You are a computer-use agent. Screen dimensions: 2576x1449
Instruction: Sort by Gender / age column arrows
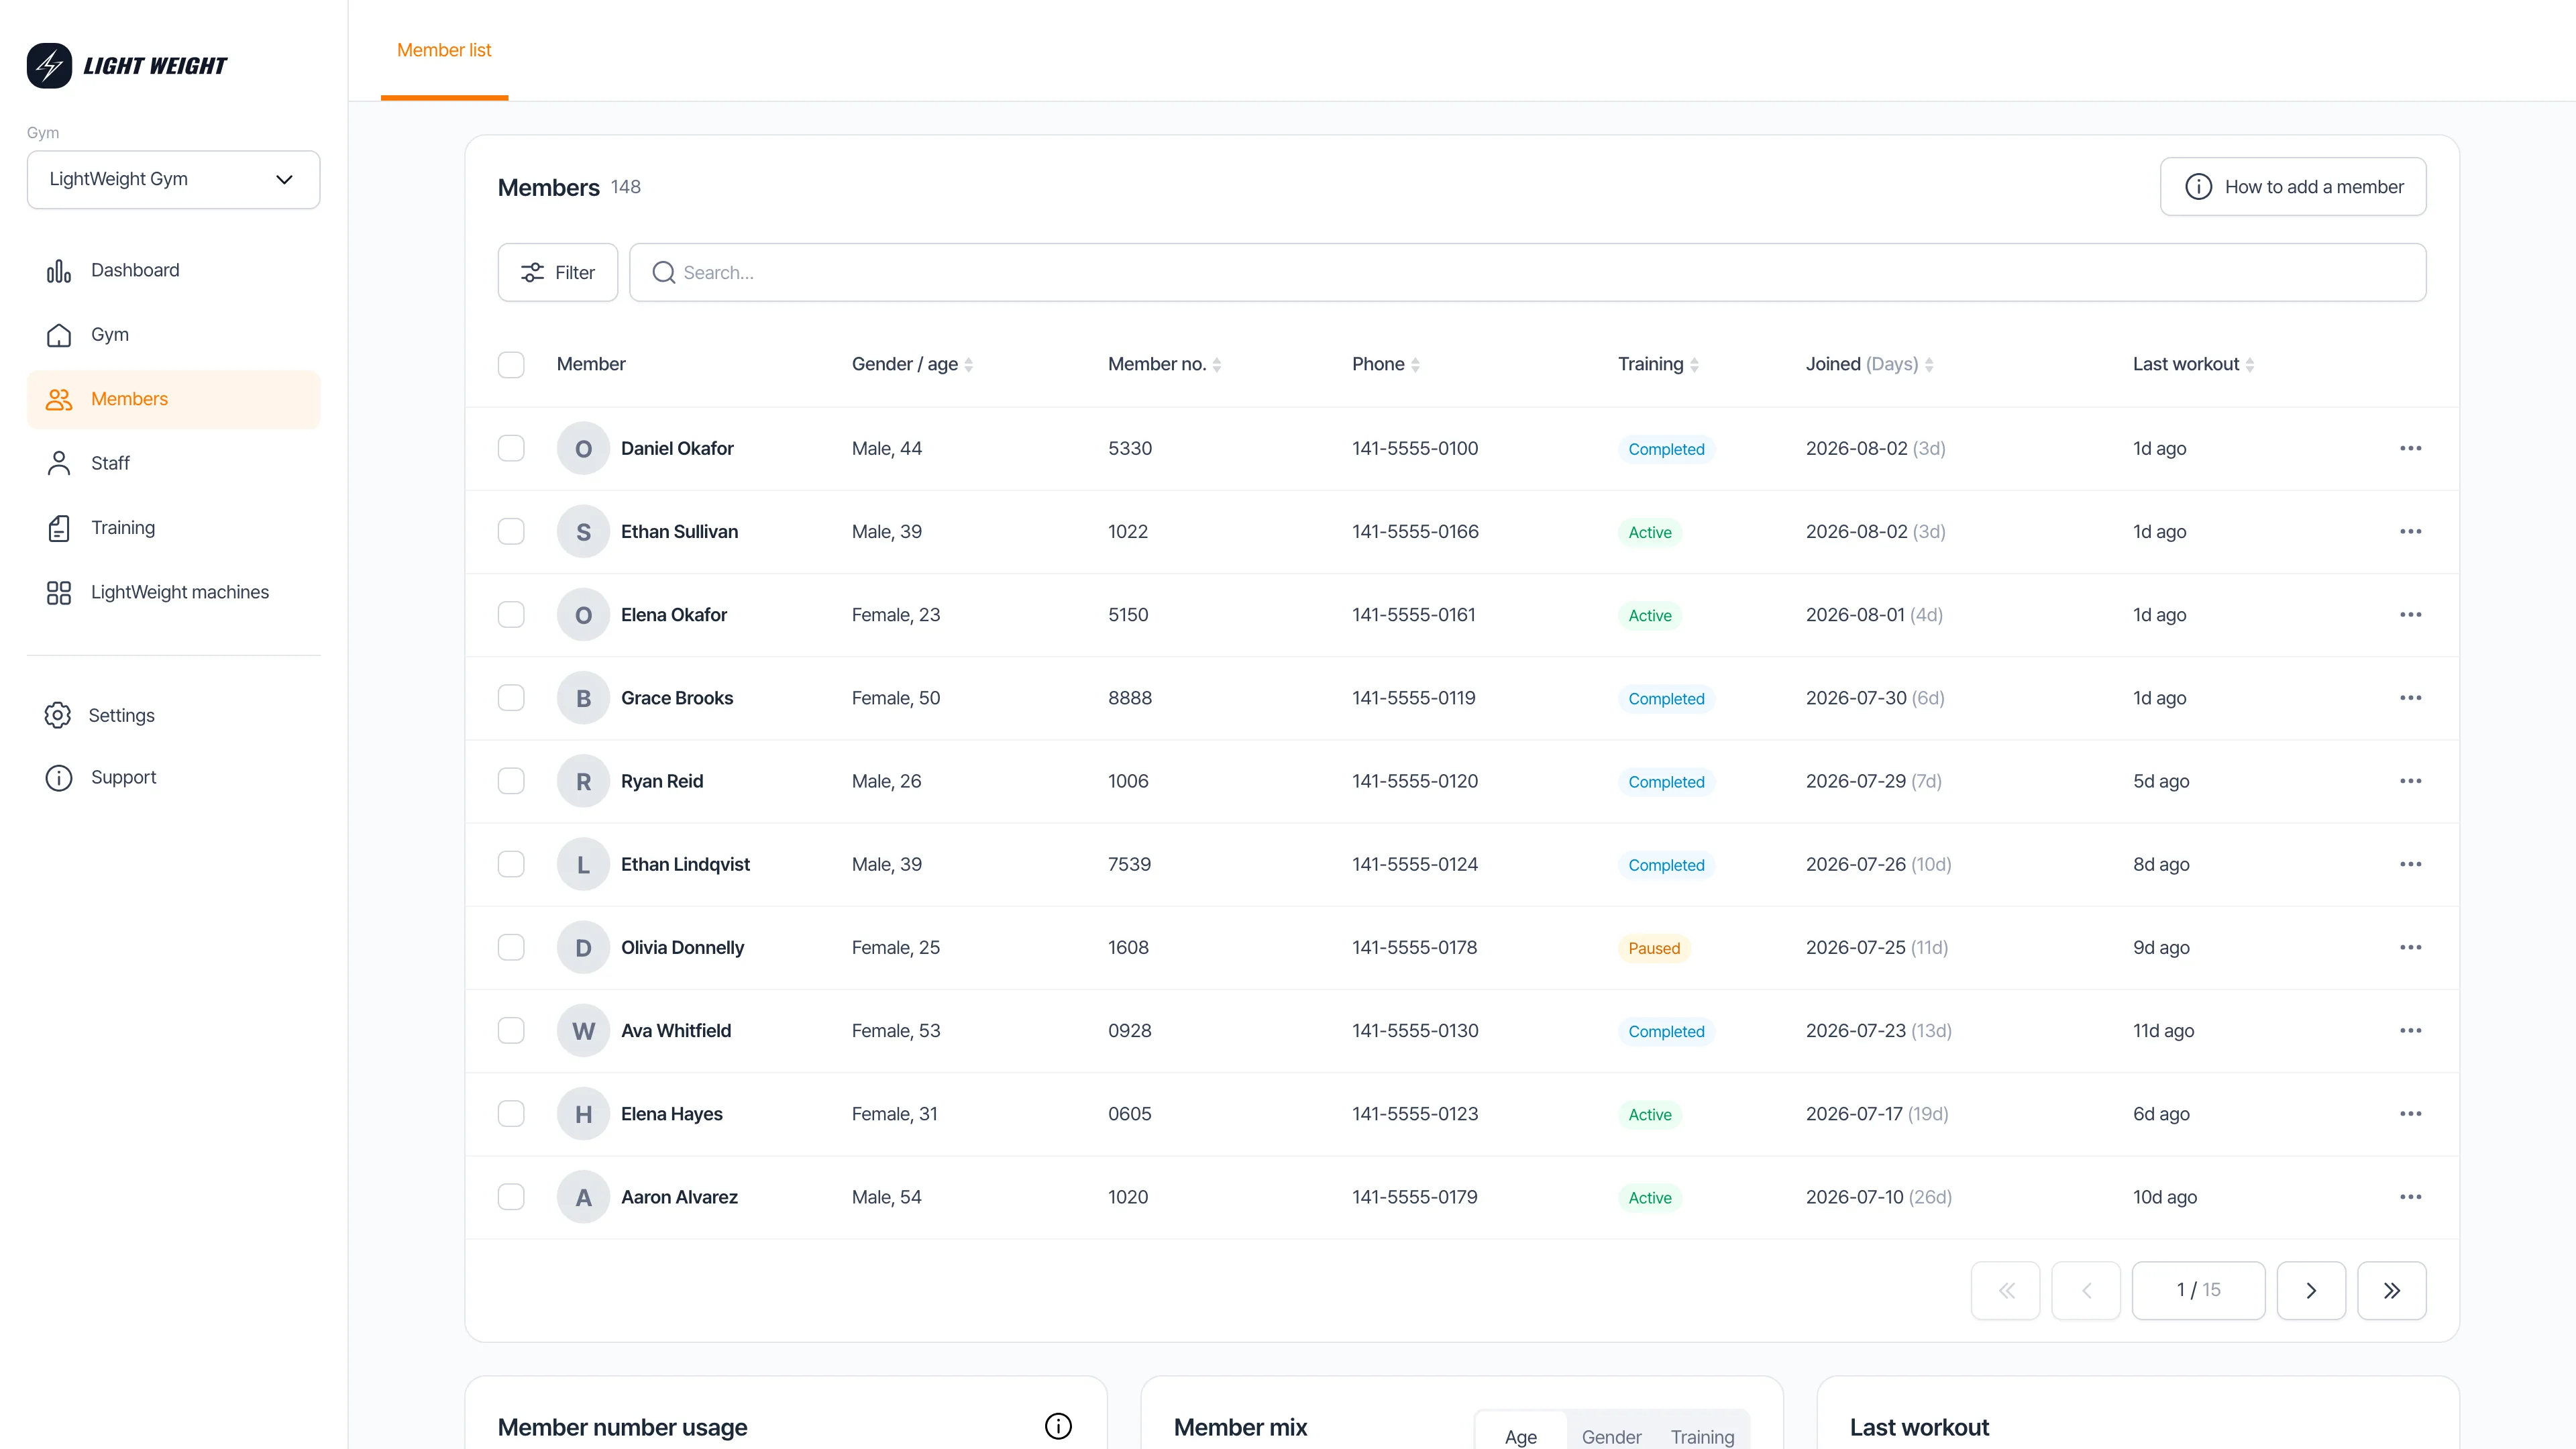coord(968,365)
